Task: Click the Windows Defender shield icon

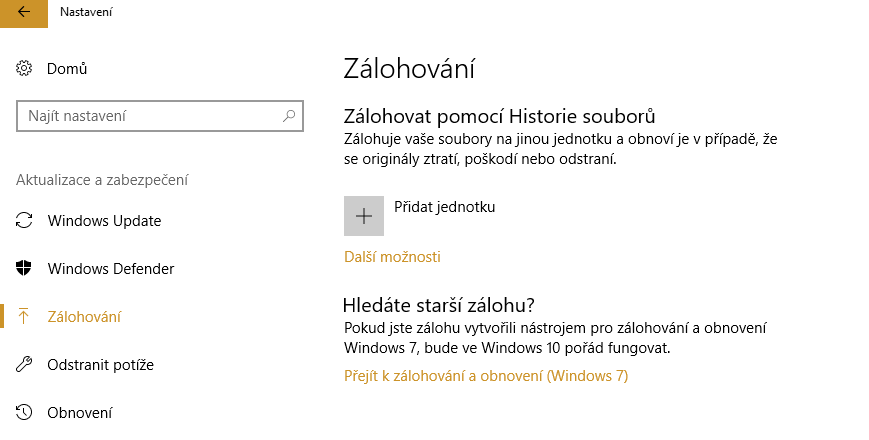Action: pyautogui.click(x=24, y=268)
